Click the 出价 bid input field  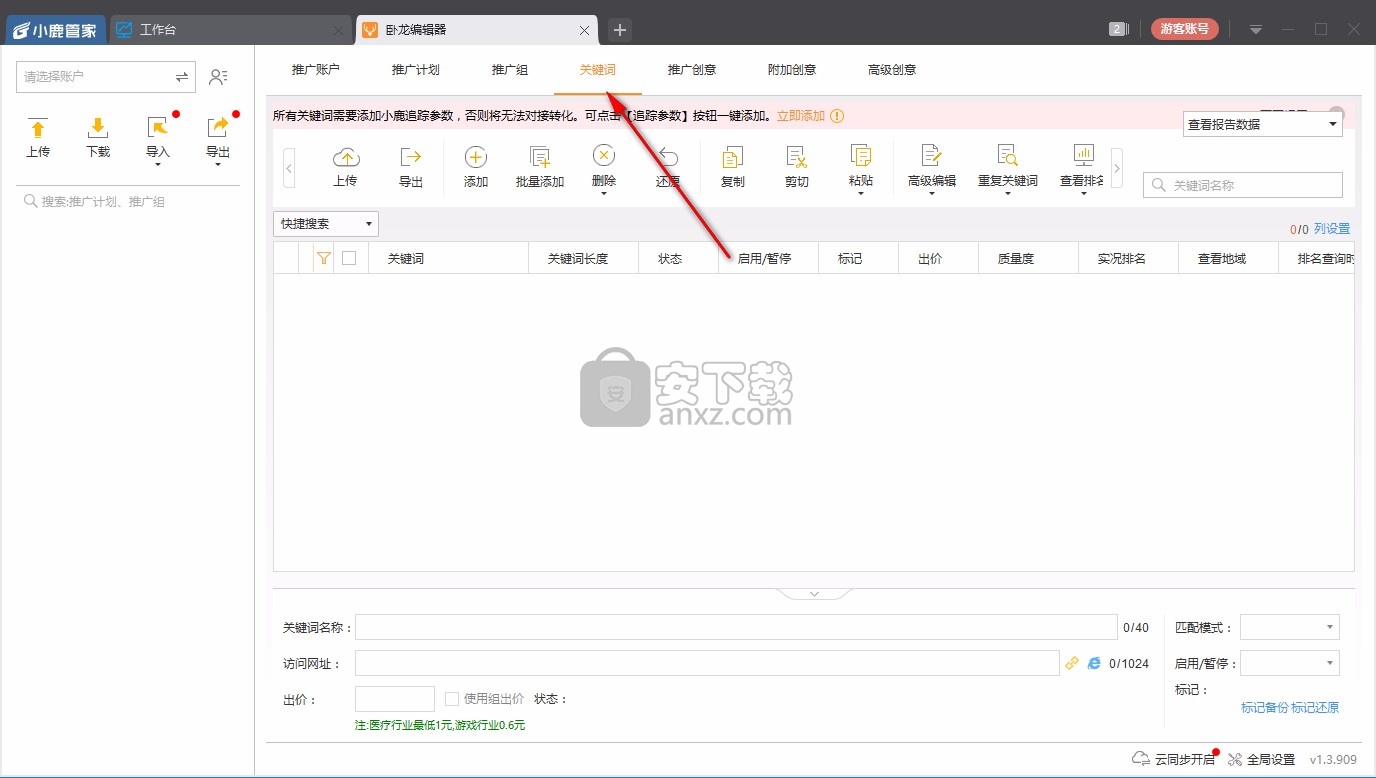(395, 699)
